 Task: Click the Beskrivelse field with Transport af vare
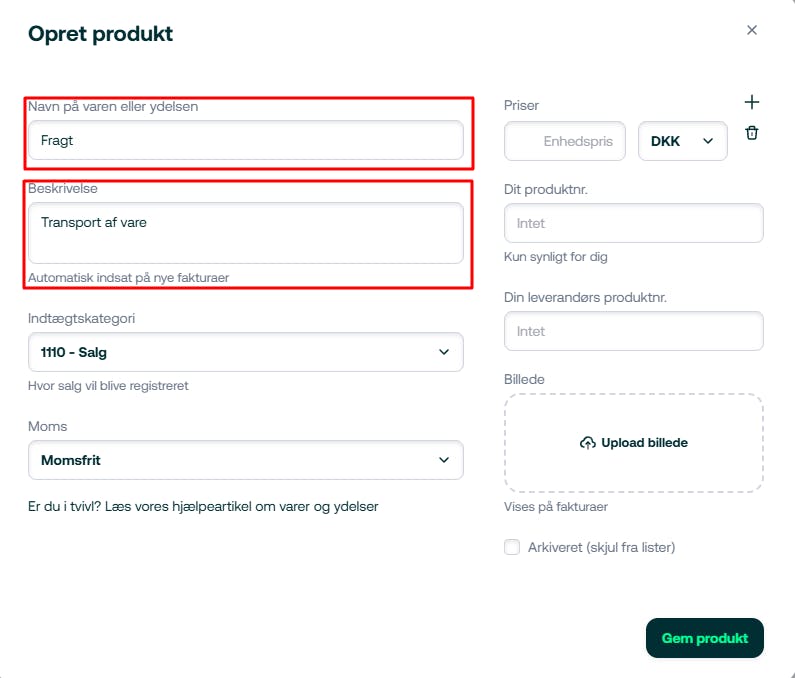(x=245, y=233)
